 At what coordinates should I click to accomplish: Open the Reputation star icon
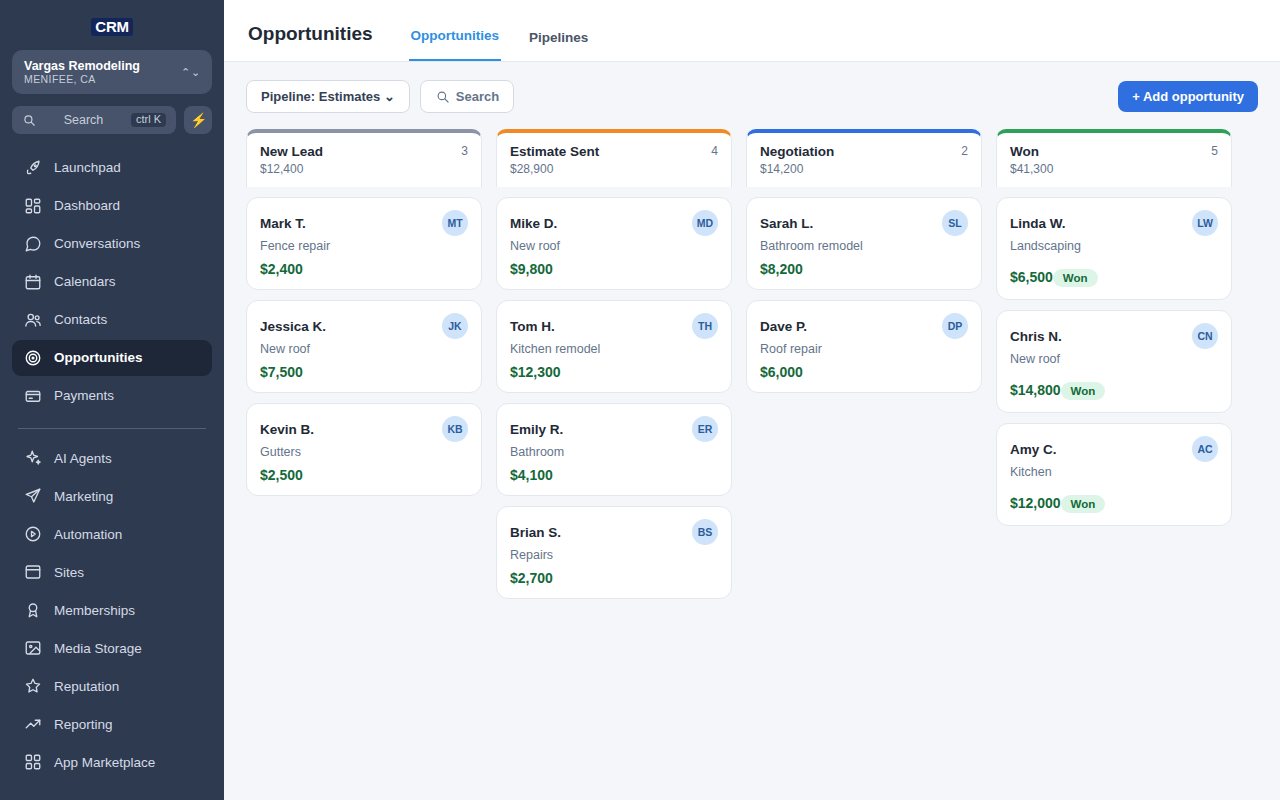pyautogui.click(x=33, y=687)
